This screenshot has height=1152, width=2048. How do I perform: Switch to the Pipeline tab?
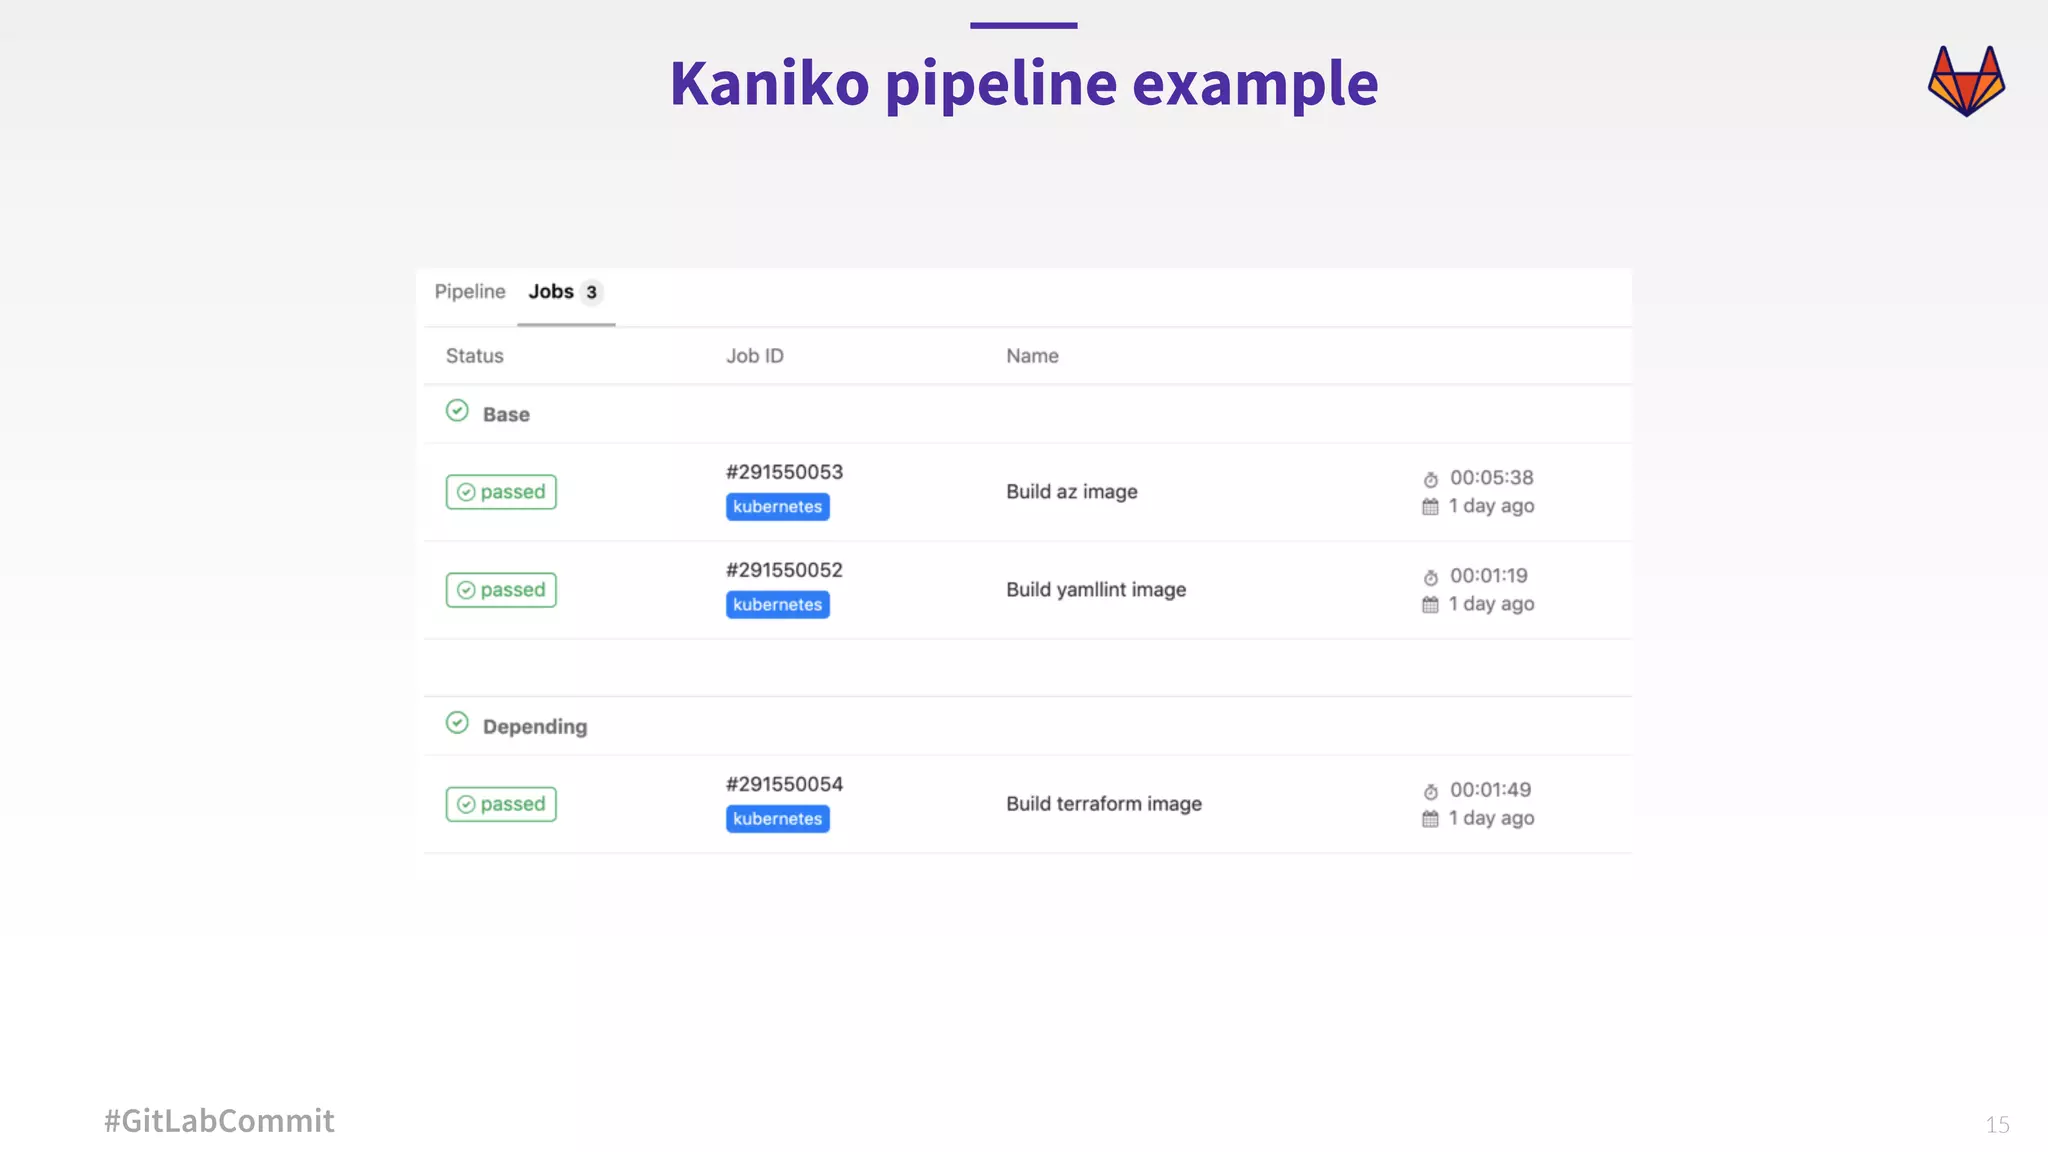[x=470, y=291]
